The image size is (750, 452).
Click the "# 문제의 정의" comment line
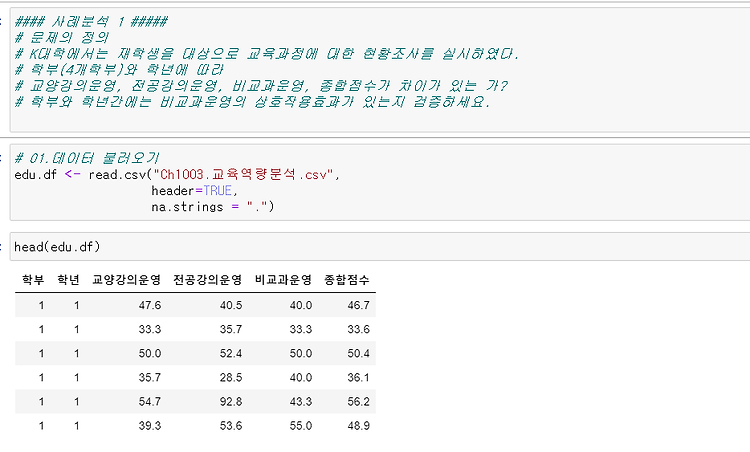(62, 37)
